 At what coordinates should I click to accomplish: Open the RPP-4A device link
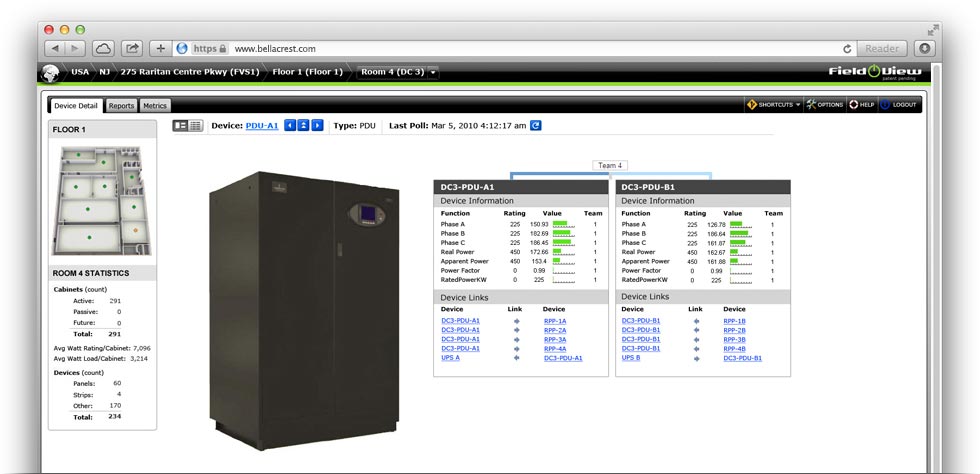pos(555,349)
